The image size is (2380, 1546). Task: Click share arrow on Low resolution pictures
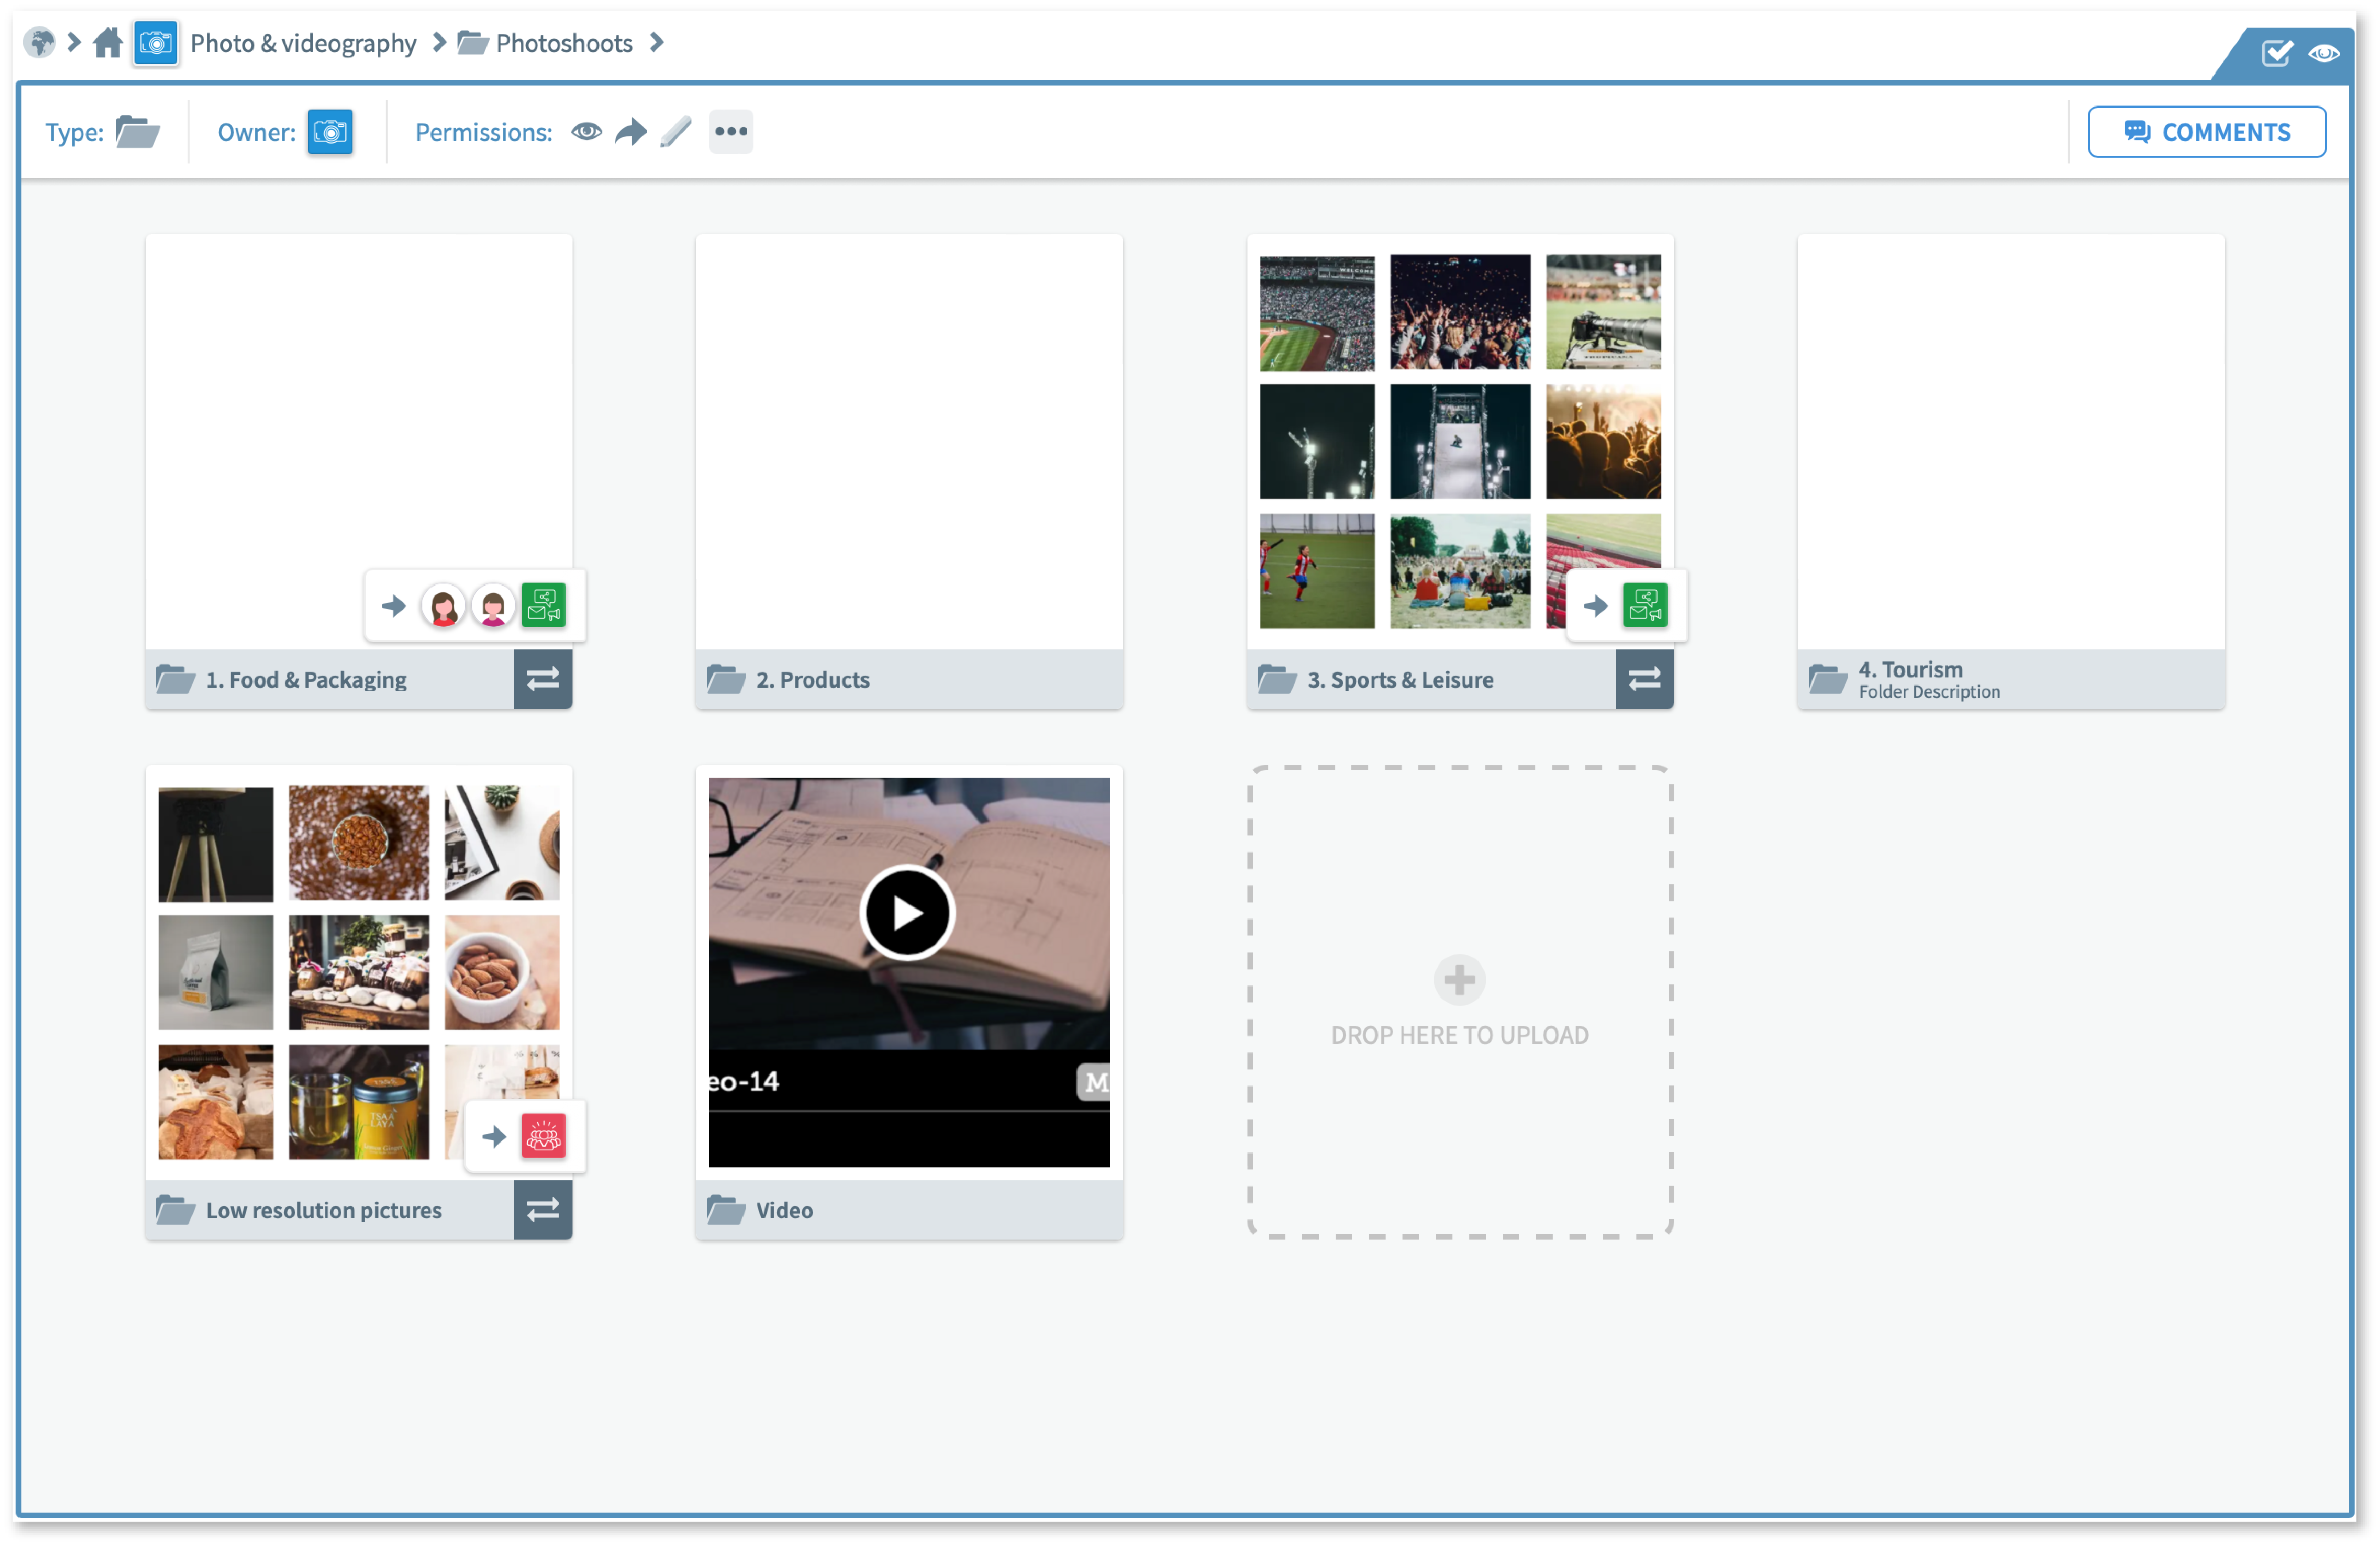[494, 1137]
